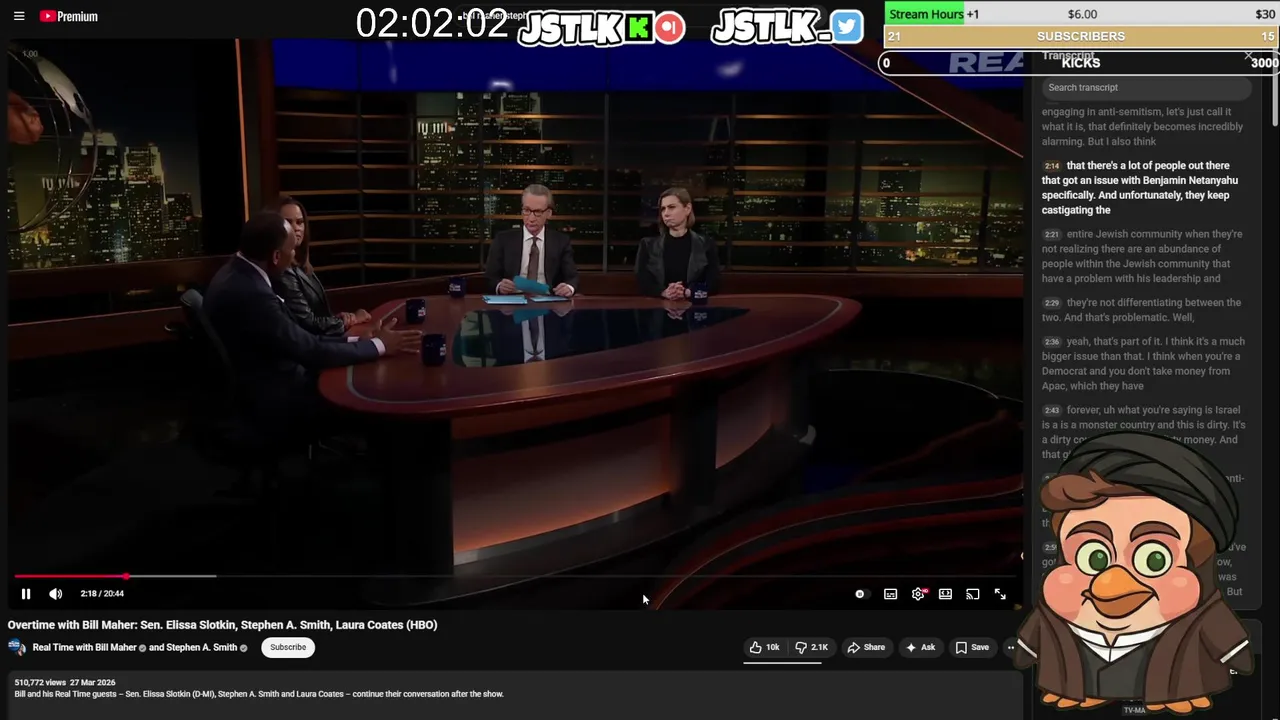Cast the video to a TV
Viewport: 1280px width, 720px height.
972,594
